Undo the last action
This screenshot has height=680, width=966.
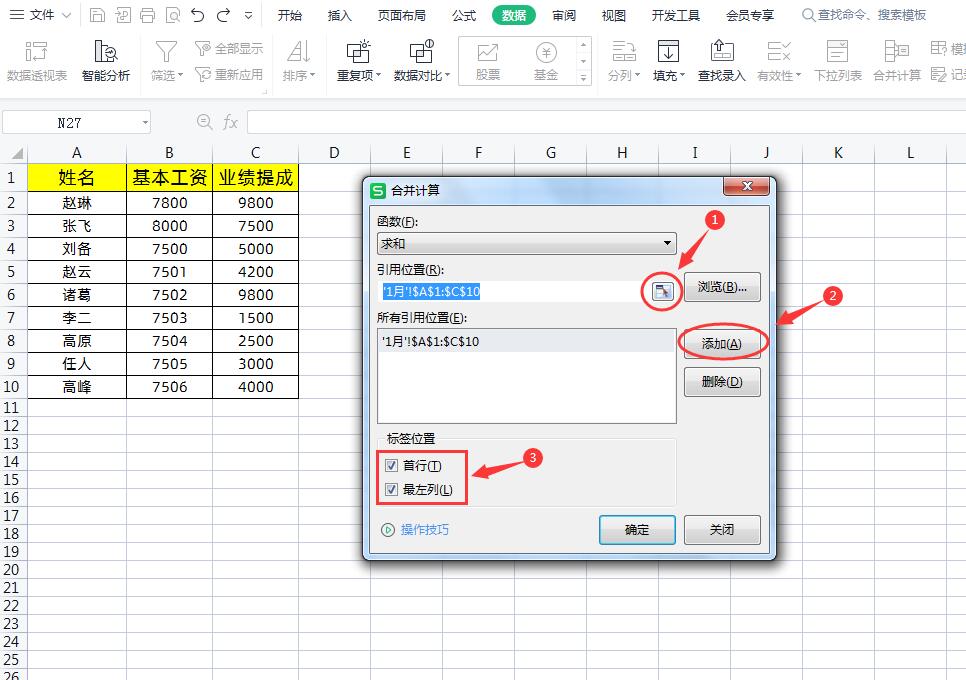[198, 15]
